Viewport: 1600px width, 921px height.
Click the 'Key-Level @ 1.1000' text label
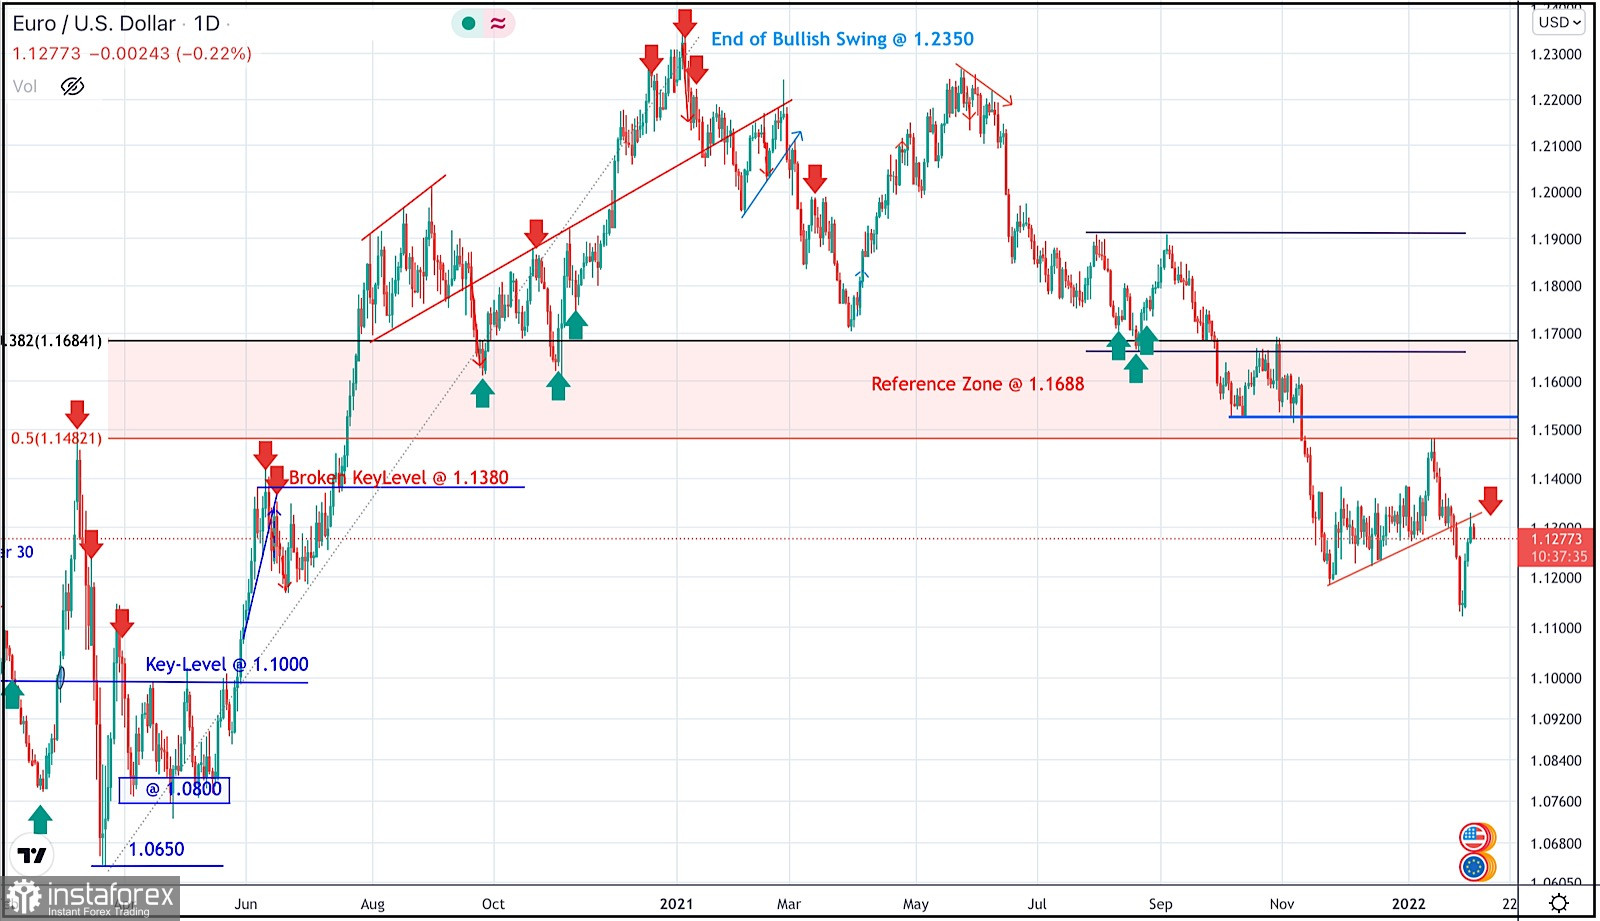click(227, 664)
